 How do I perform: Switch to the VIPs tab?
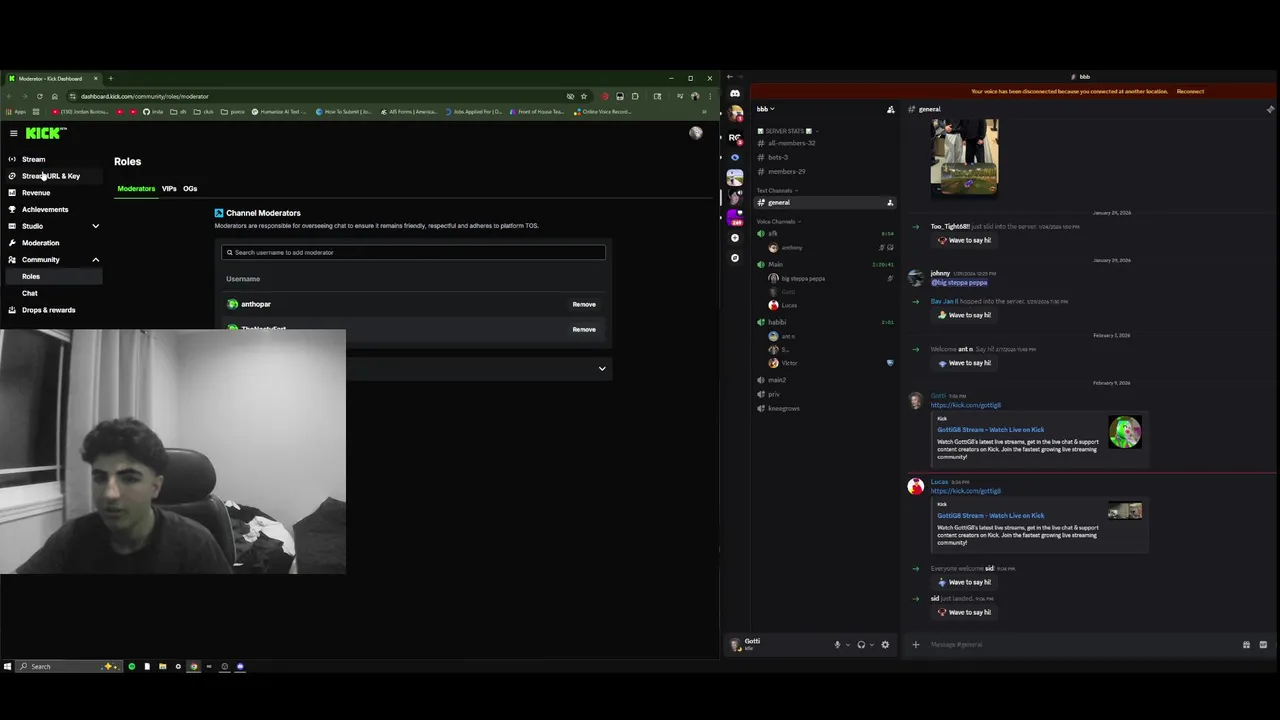tap(169, 189)
